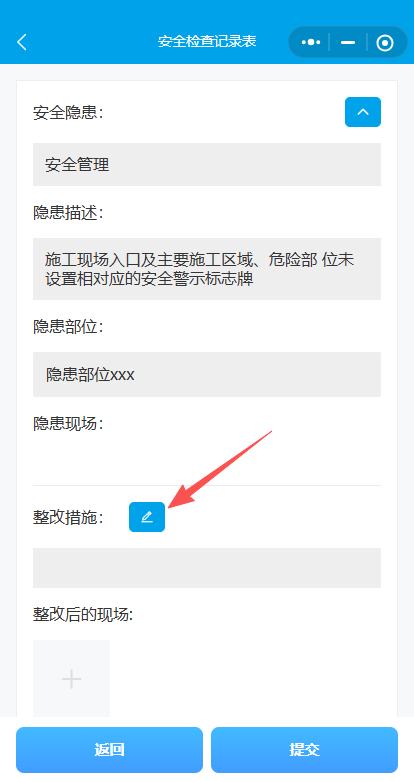Minimize the mini program with dash icon
This screenshot has width=414, height=782.
[348, 42]
